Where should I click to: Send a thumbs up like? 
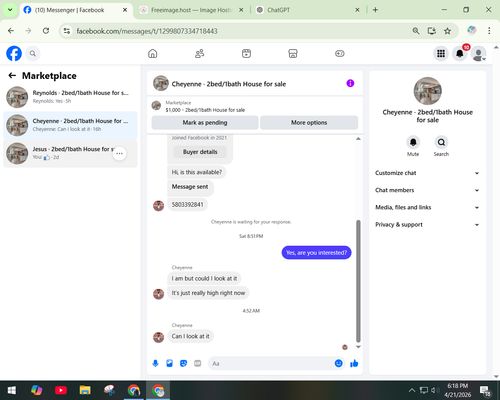tap(354, 363)
